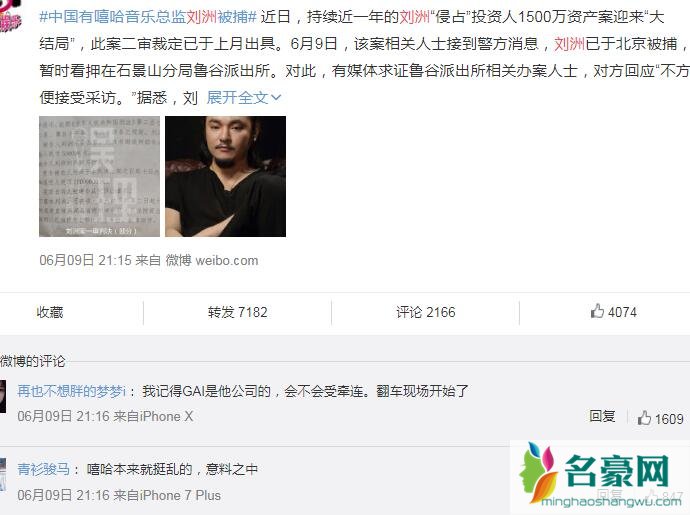690x515 pixels.
Task: Open the post timestamp 06月09日 21:15
Action: pyautogui.click(x=85, y=260)
